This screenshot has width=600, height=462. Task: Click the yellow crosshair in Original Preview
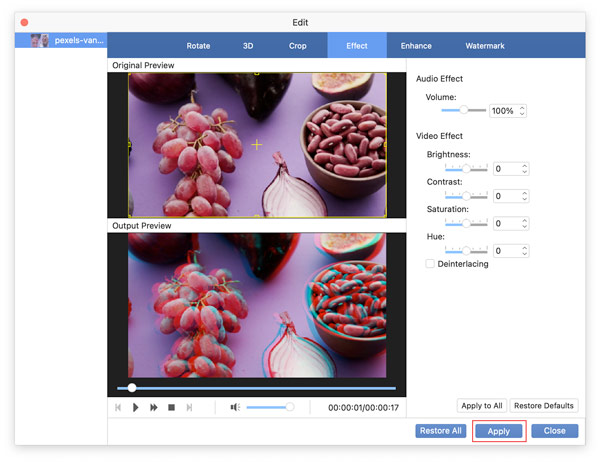pos(257,145)
